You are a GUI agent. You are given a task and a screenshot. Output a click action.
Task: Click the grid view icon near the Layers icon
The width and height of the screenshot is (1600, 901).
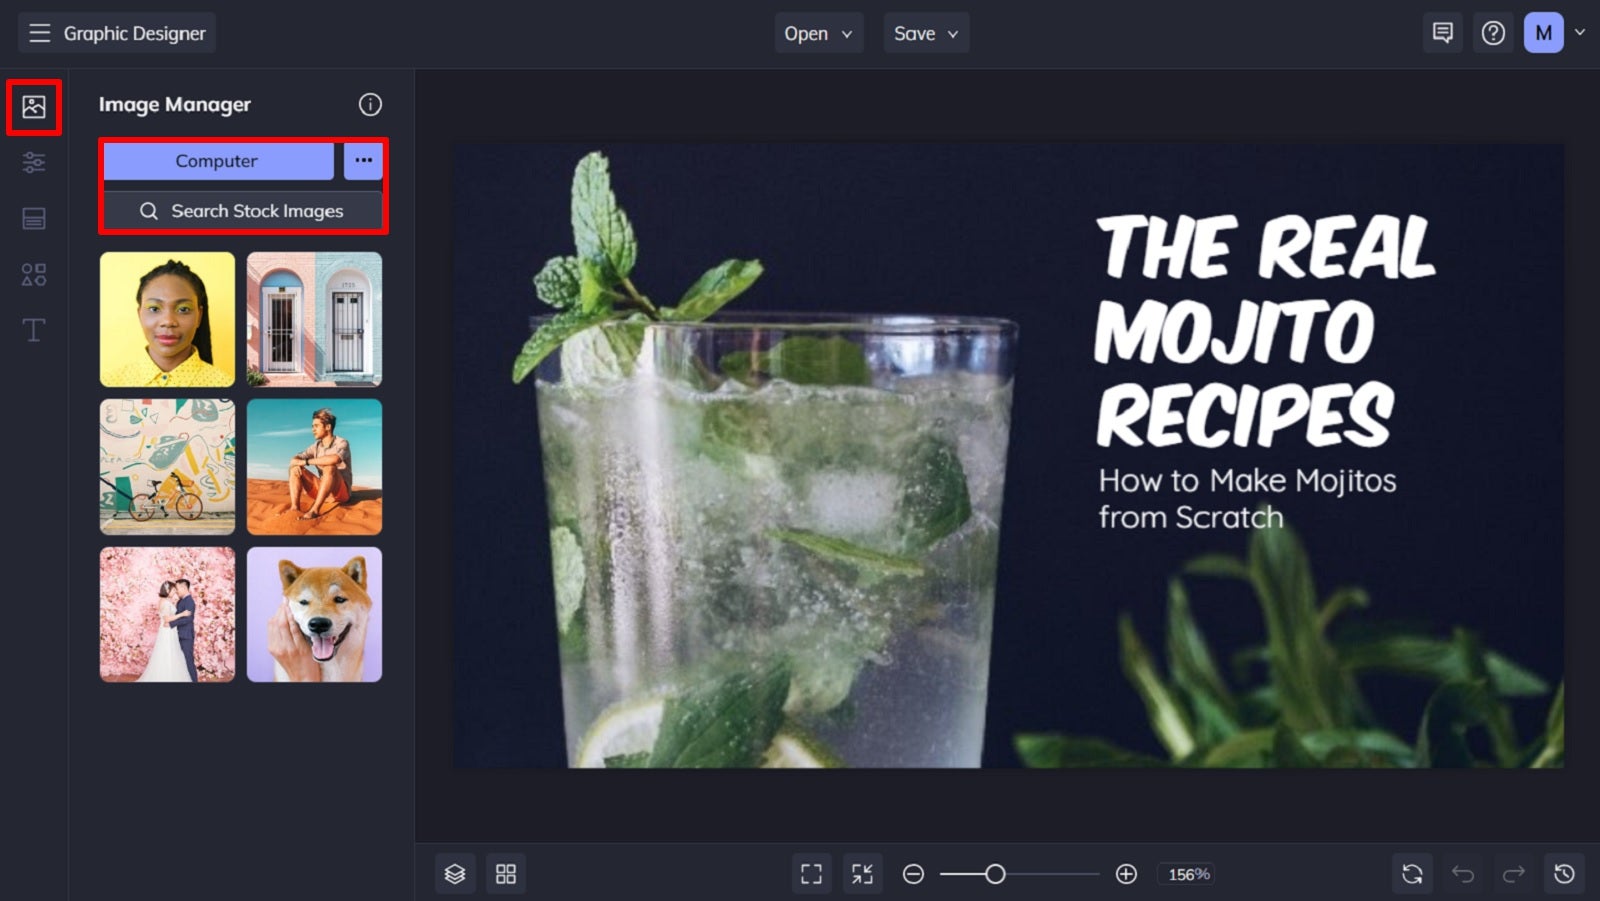pyautogui.click(x=506, y=872)
